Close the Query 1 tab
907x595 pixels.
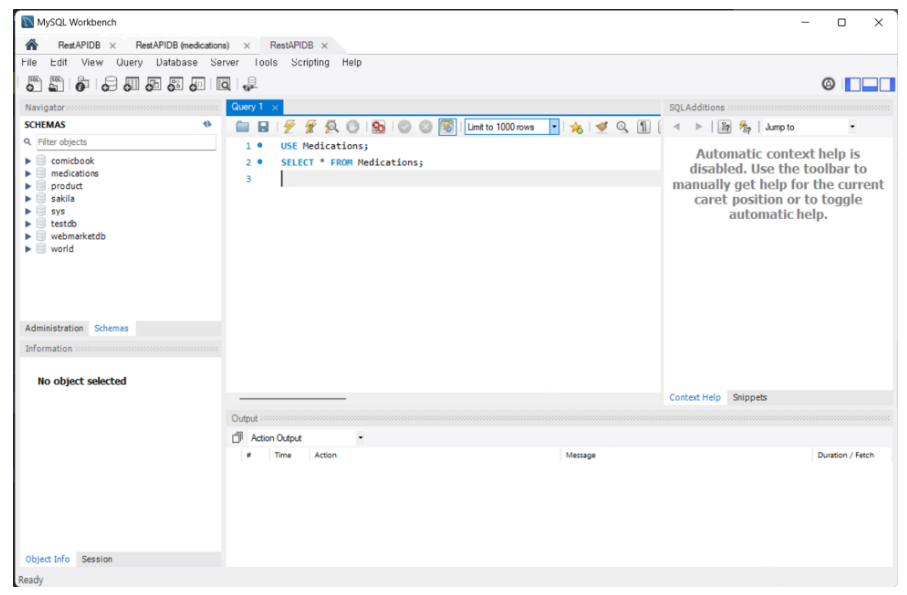click(275, 108)
